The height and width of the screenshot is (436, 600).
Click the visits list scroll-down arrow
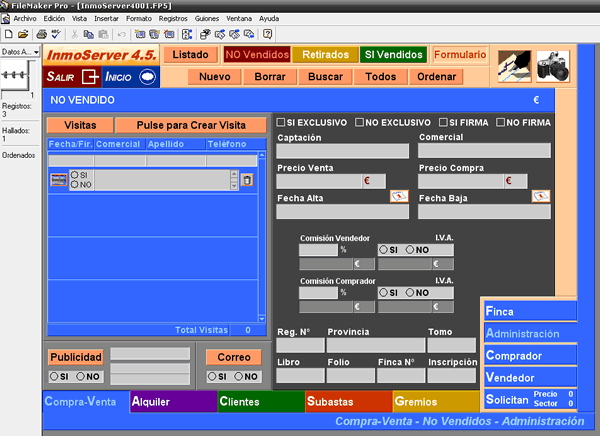262,319
